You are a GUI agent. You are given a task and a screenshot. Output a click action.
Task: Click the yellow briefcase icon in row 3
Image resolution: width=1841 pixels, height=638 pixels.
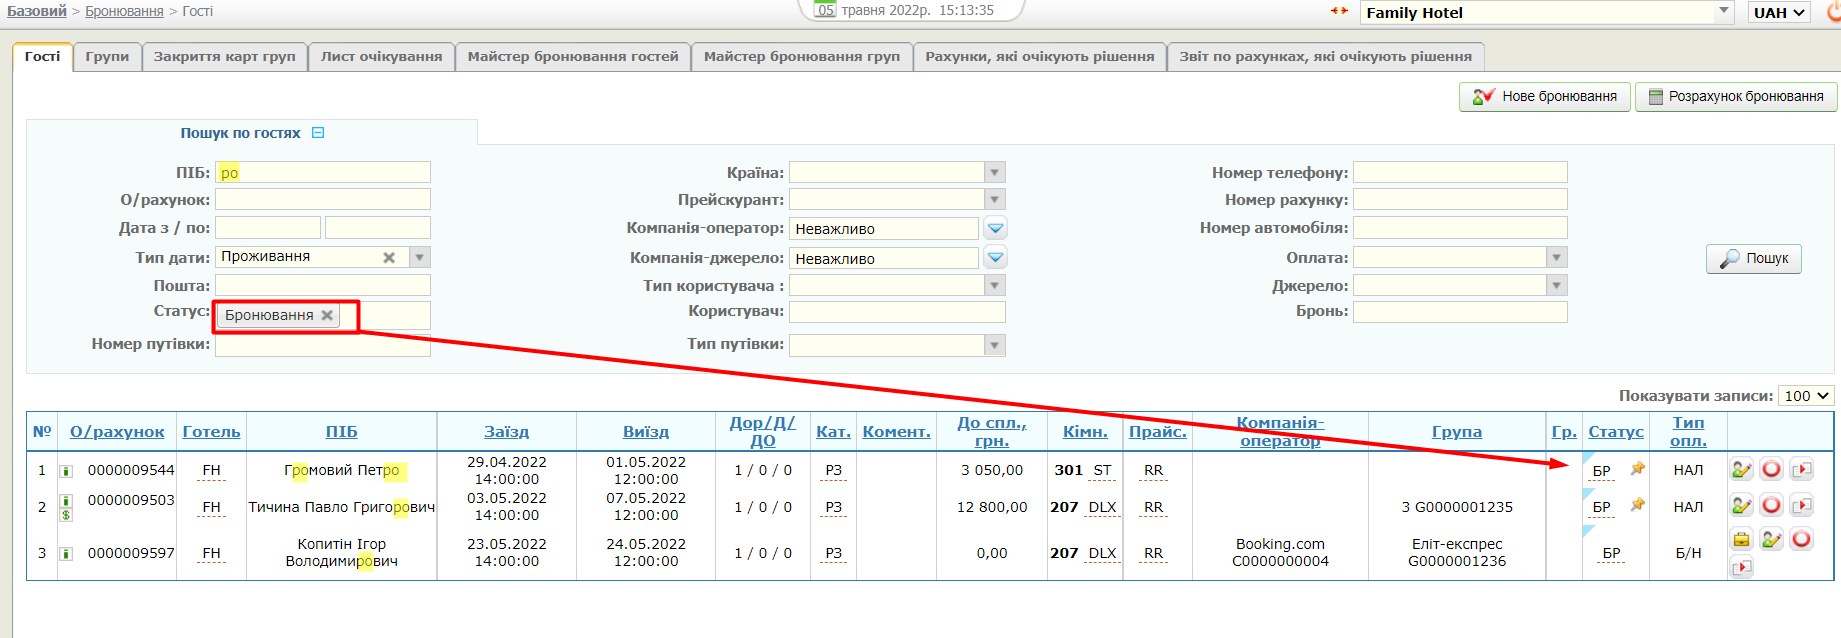tap(1741, 540)
